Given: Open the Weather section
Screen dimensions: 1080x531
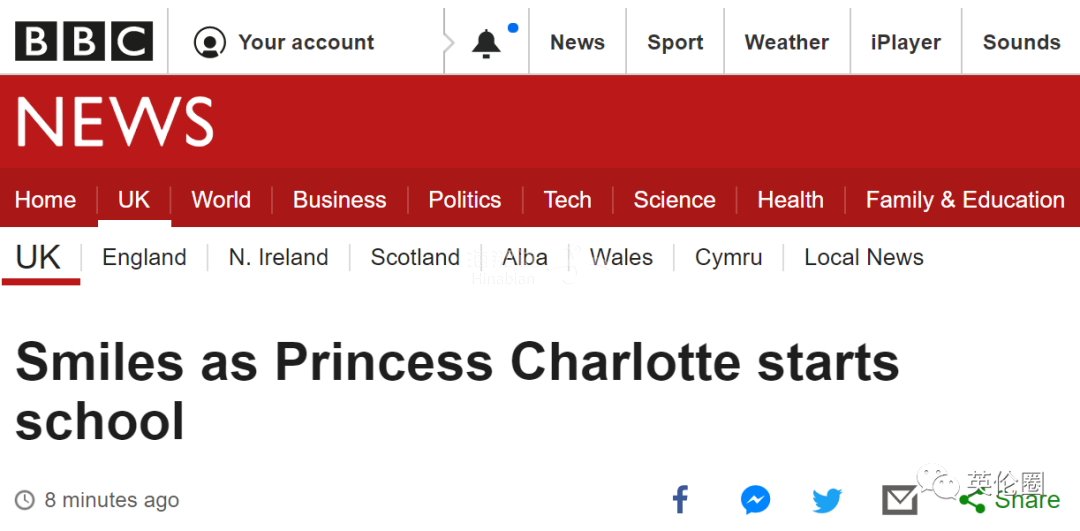Looking at the screenshot, I should pos(786,43).
